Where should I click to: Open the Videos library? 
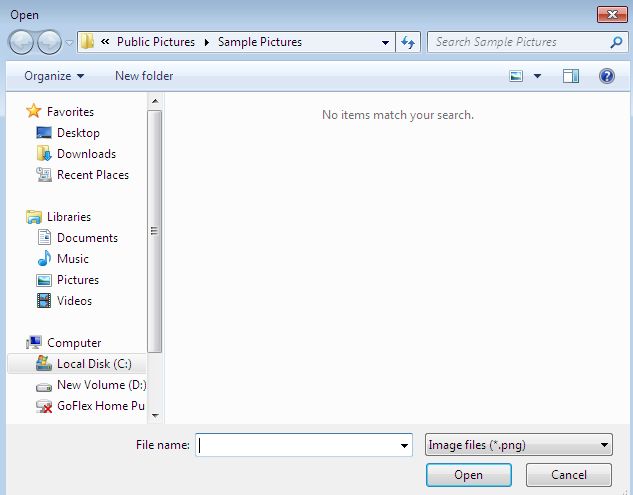point(74,301)
